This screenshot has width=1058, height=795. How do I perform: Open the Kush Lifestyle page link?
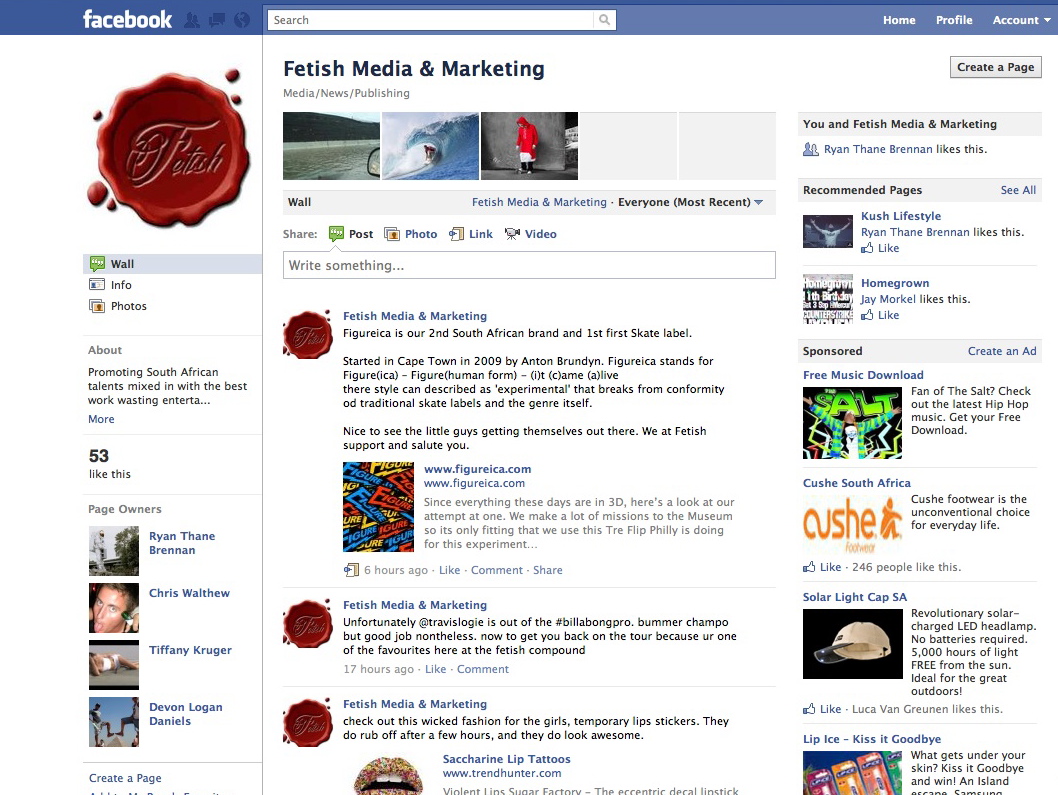pyautogui.click(x=901, y=216)
